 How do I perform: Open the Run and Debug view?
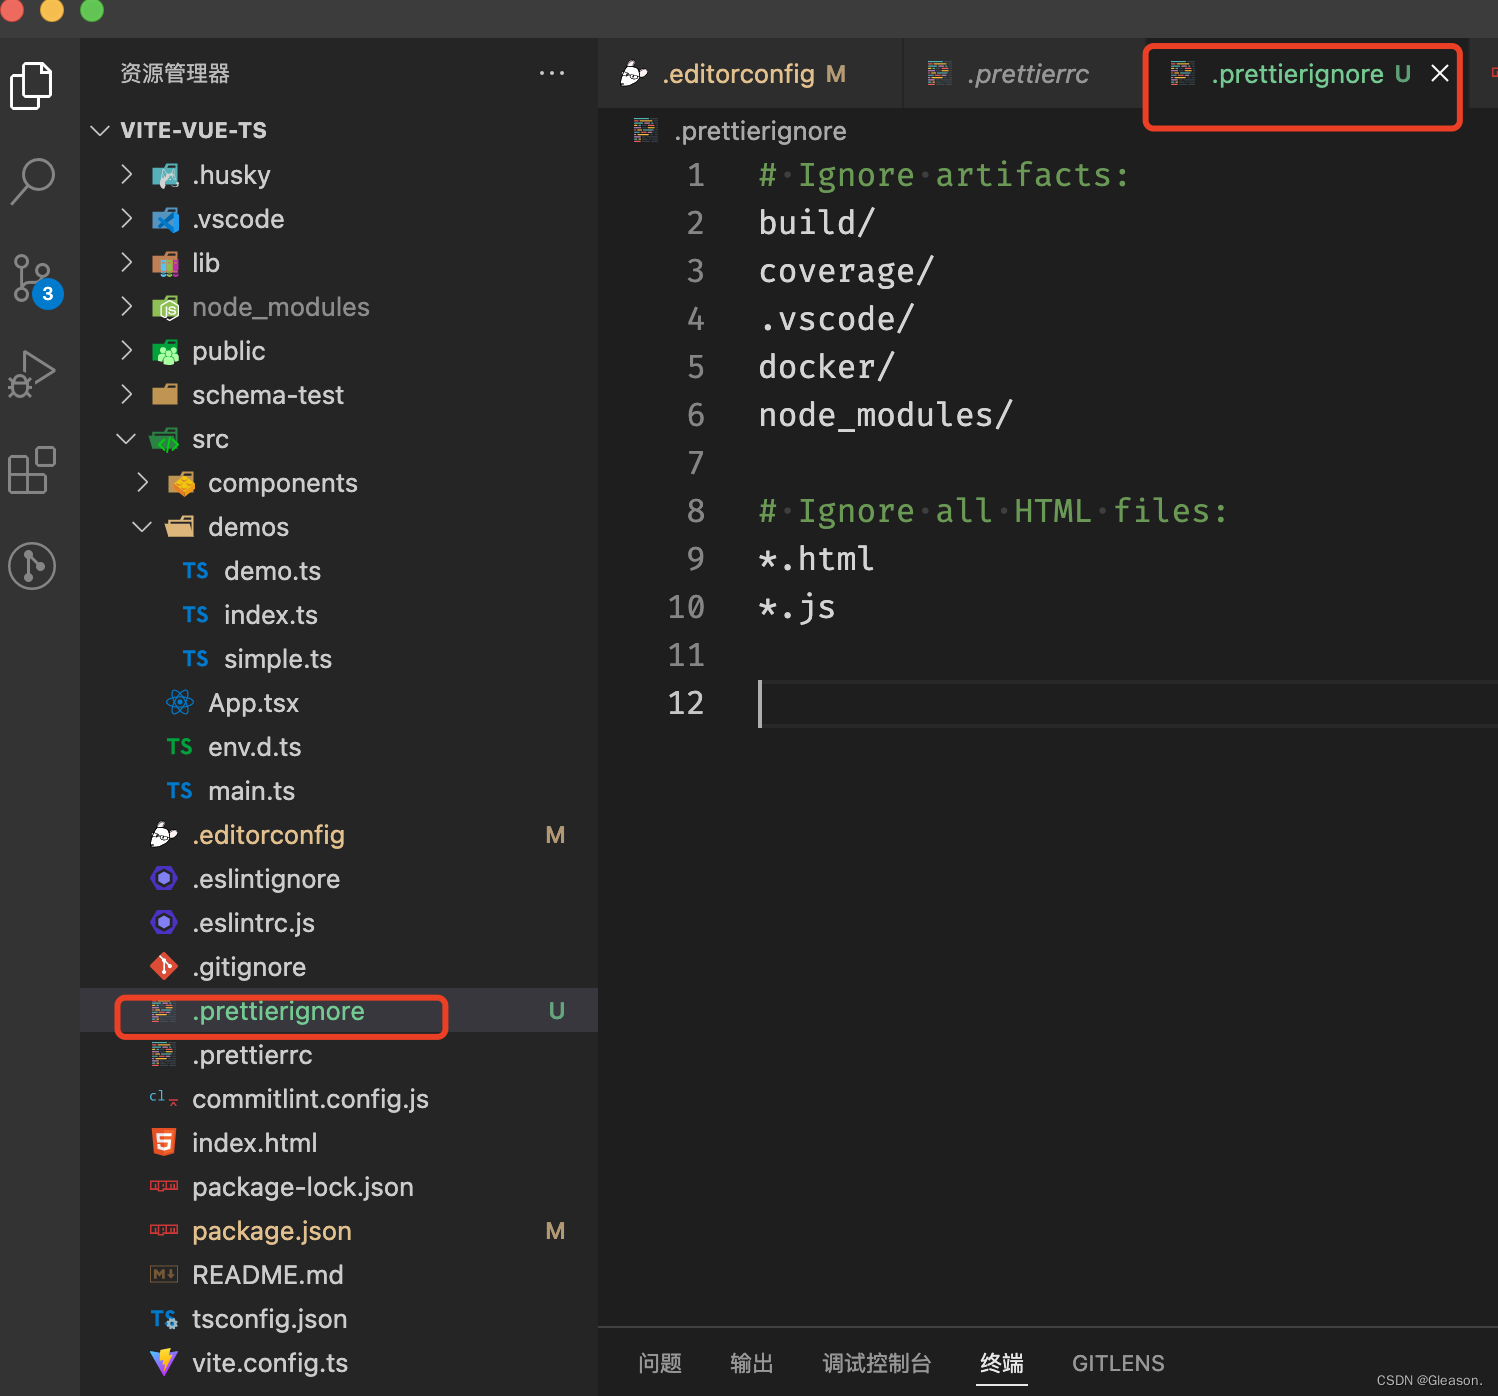click(x=32, y=375)
